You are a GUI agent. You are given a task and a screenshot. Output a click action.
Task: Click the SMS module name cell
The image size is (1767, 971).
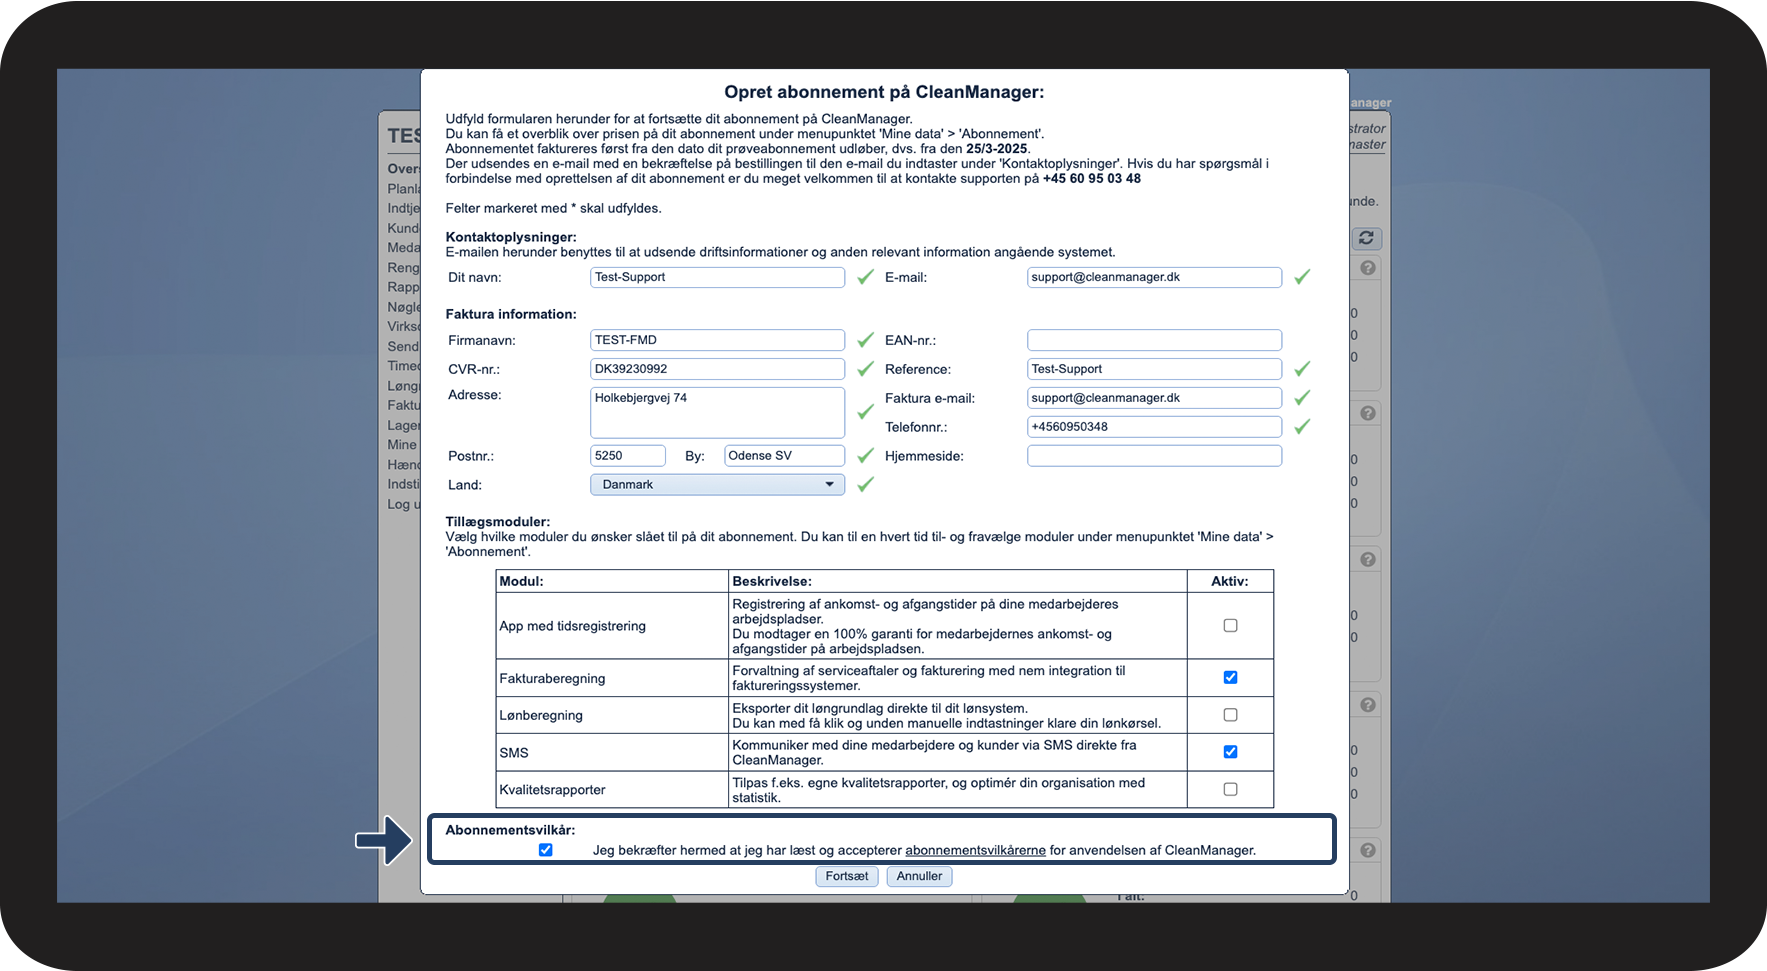pyautogui.click(x=612, y=752)
